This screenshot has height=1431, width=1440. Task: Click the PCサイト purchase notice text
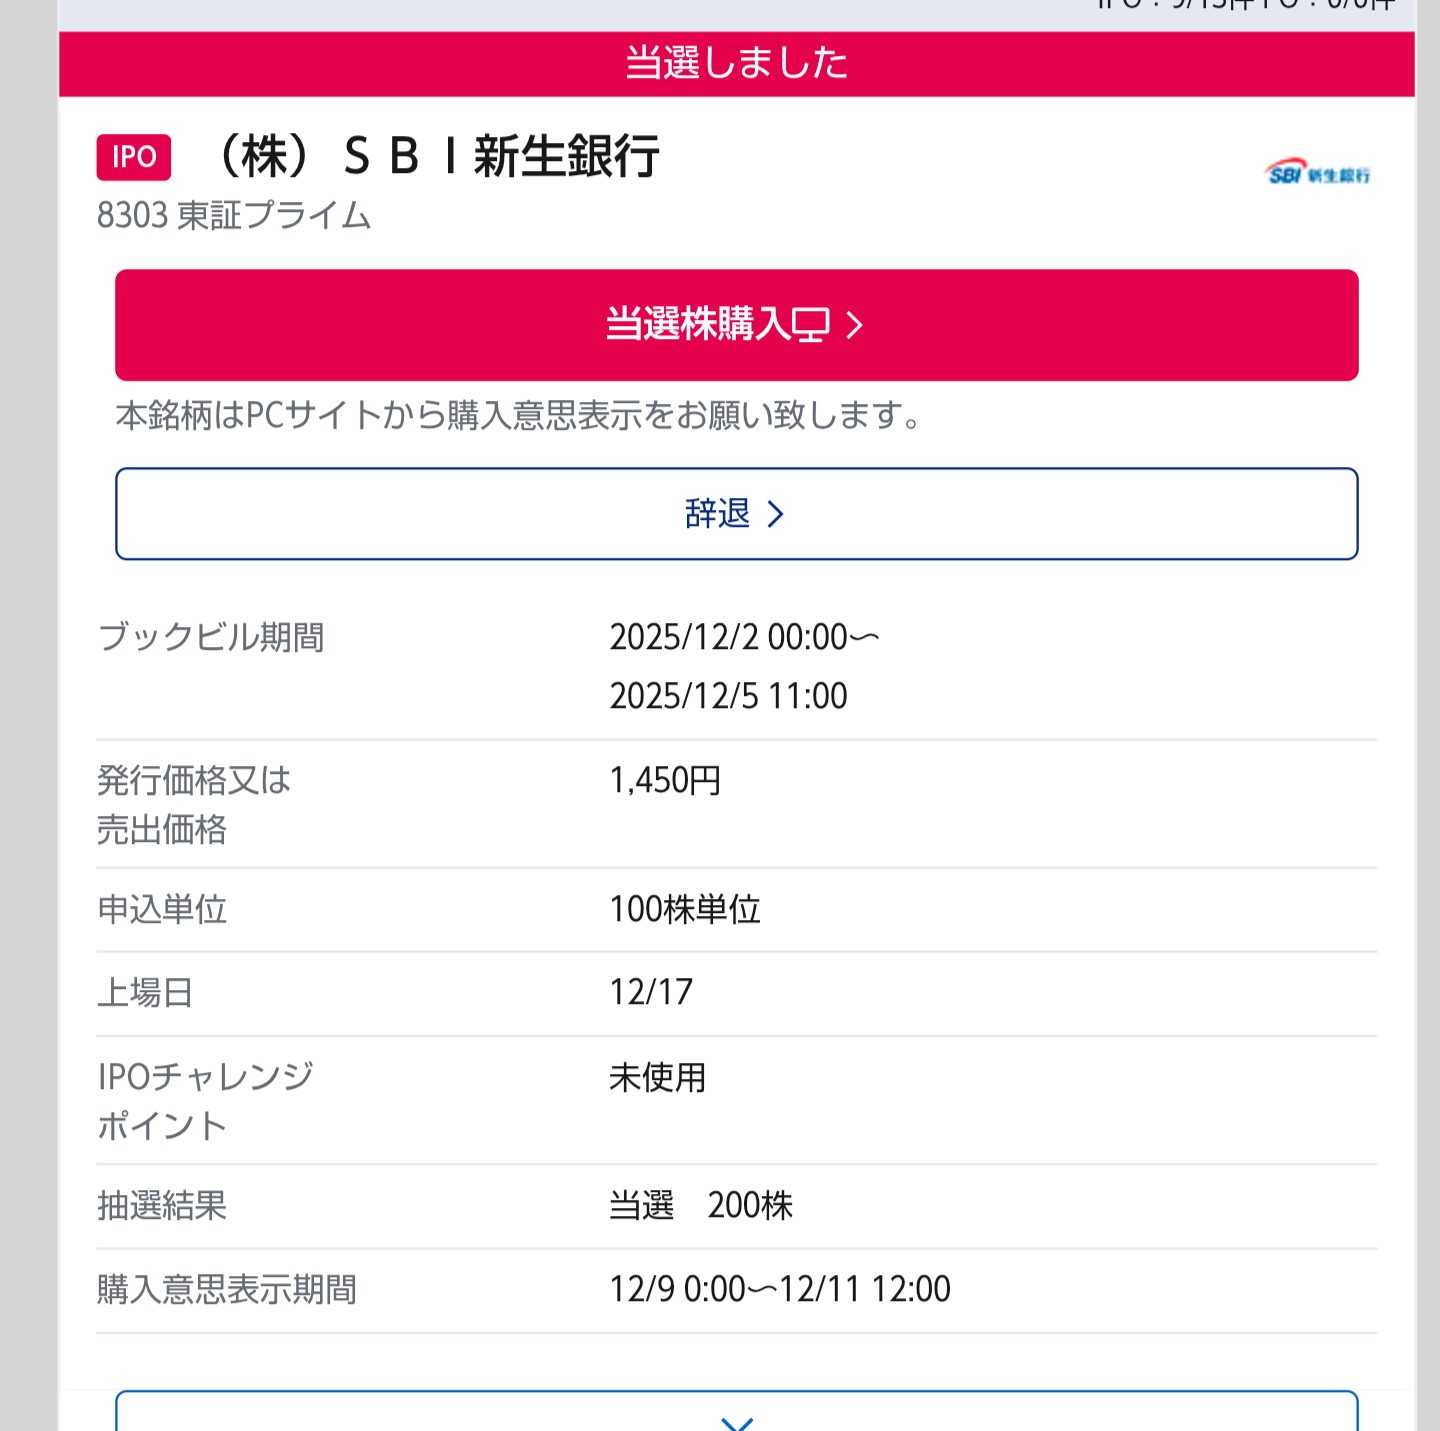(x=518, y=415)
